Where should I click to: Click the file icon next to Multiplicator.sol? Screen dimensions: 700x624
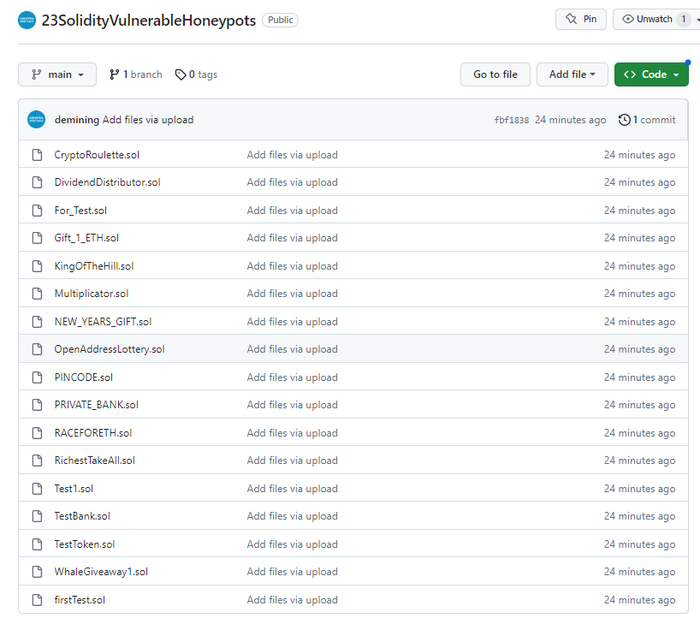coord(37,294)
